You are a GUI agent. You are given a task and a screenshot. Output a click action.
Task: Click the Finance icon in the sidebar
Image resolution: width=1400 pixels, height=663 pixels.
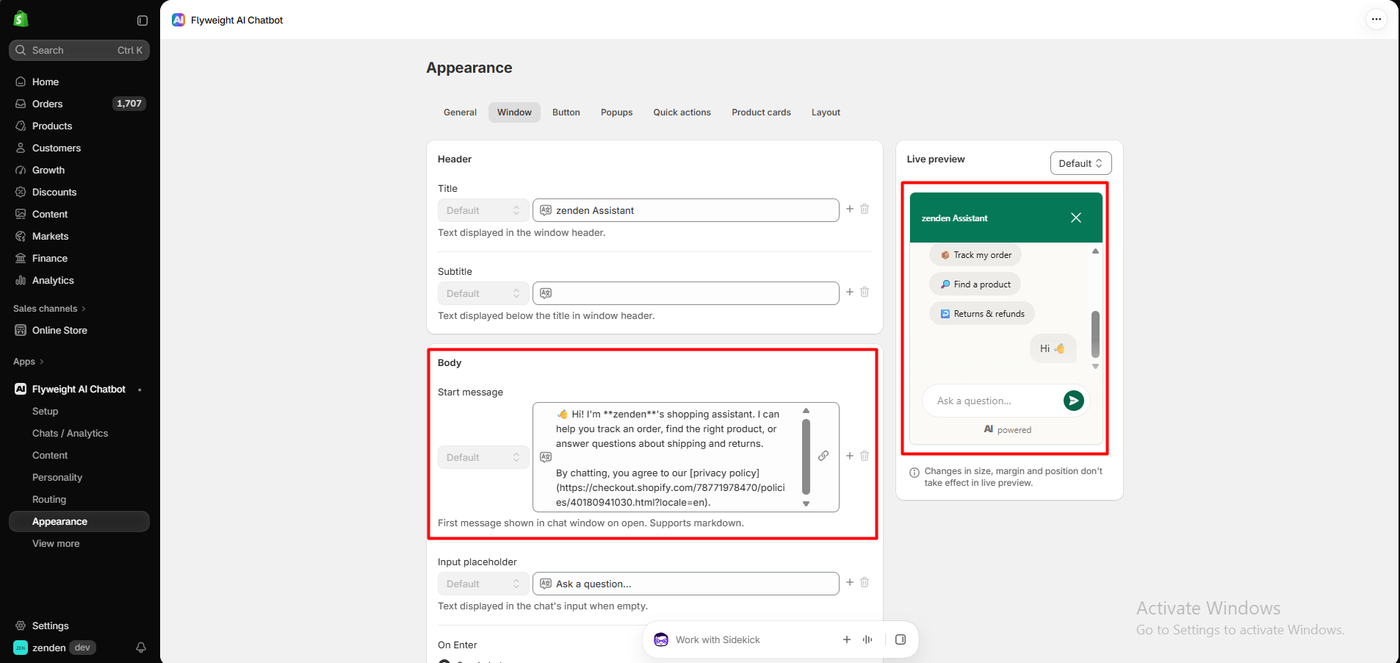(x=21, y=258)
